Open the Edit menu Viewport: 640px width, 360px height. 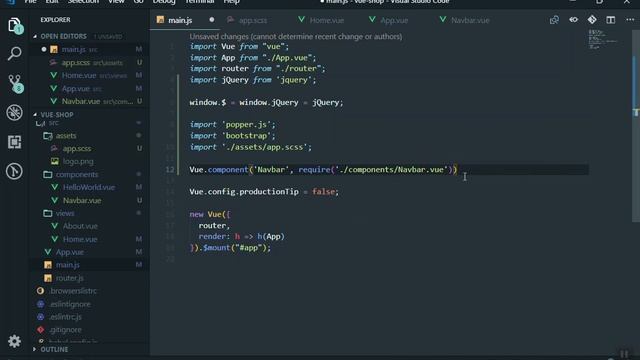tap(52, 2)
